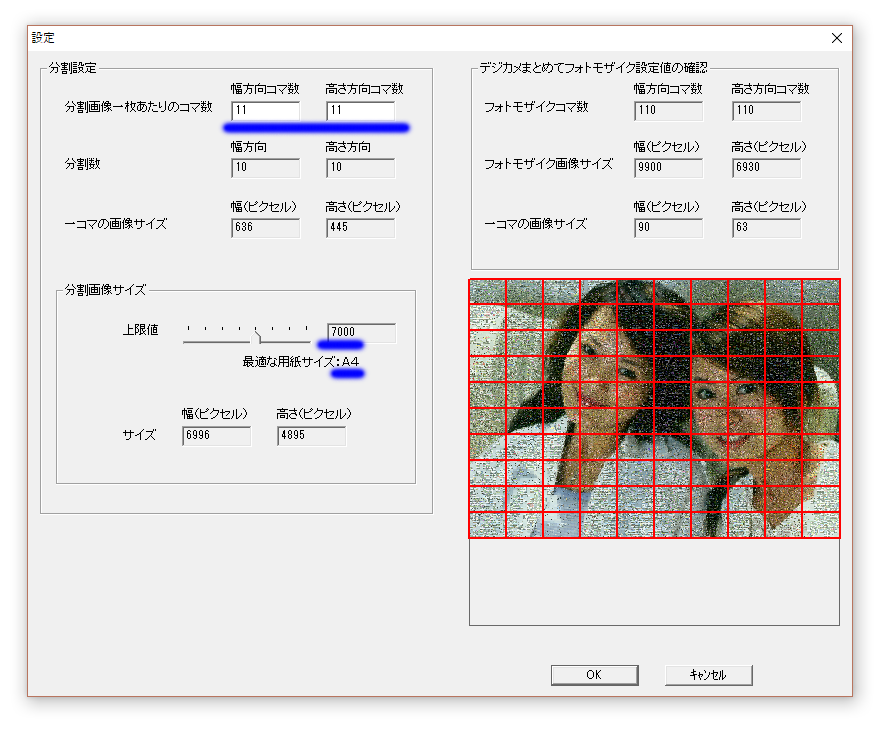Screen dimensions: 881x732
Task: Click the フォトモザイクコマ数 field under 高さ方向コマ数
Action: 766,111
